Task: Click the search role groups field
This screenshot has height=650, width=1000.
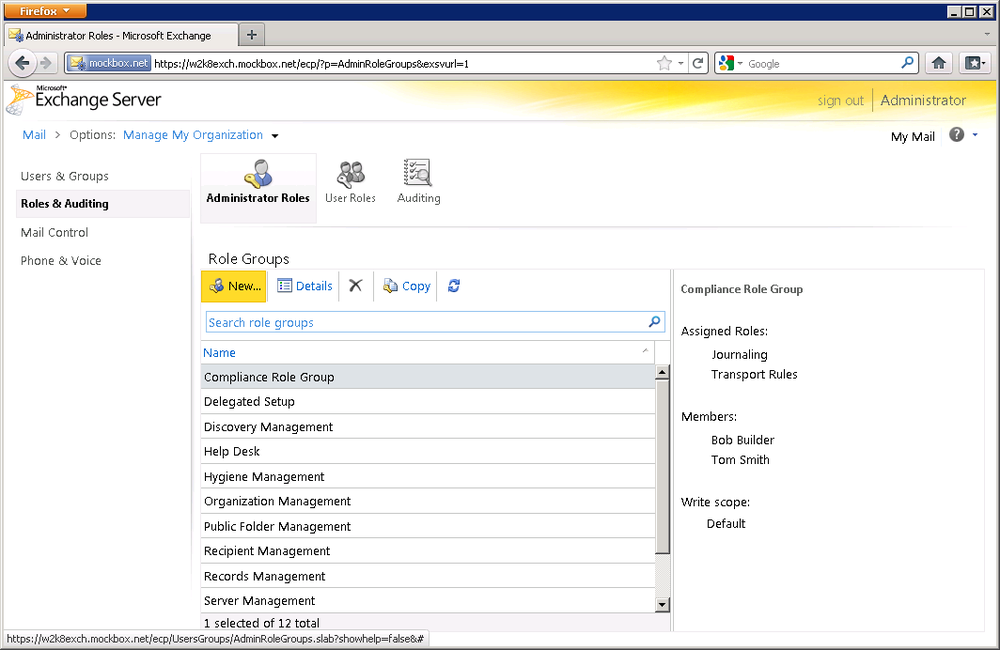Action: coord(426,322)
